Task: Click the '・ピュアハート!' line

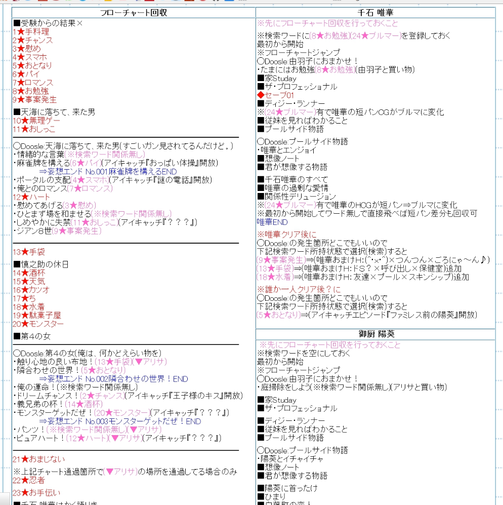Action: click(x=117, y=438)
